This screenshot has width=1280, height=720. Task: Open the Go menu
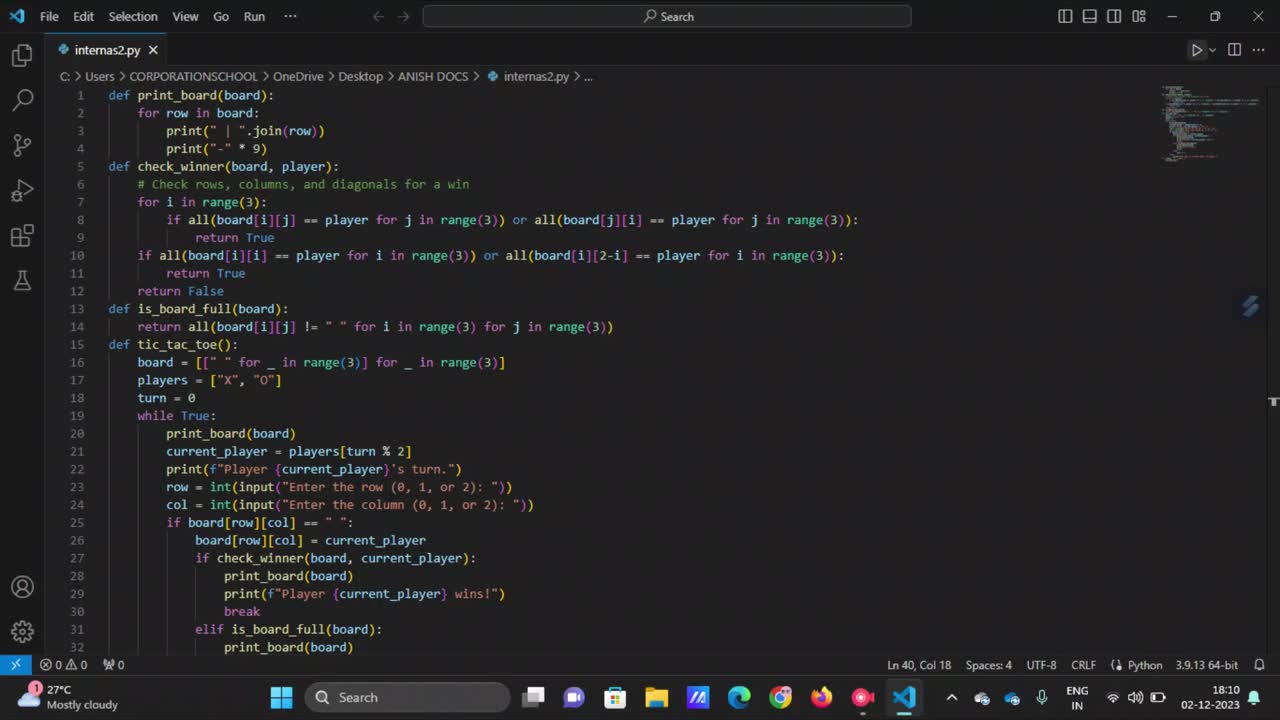pyautogui.click(x=221, y=16)
